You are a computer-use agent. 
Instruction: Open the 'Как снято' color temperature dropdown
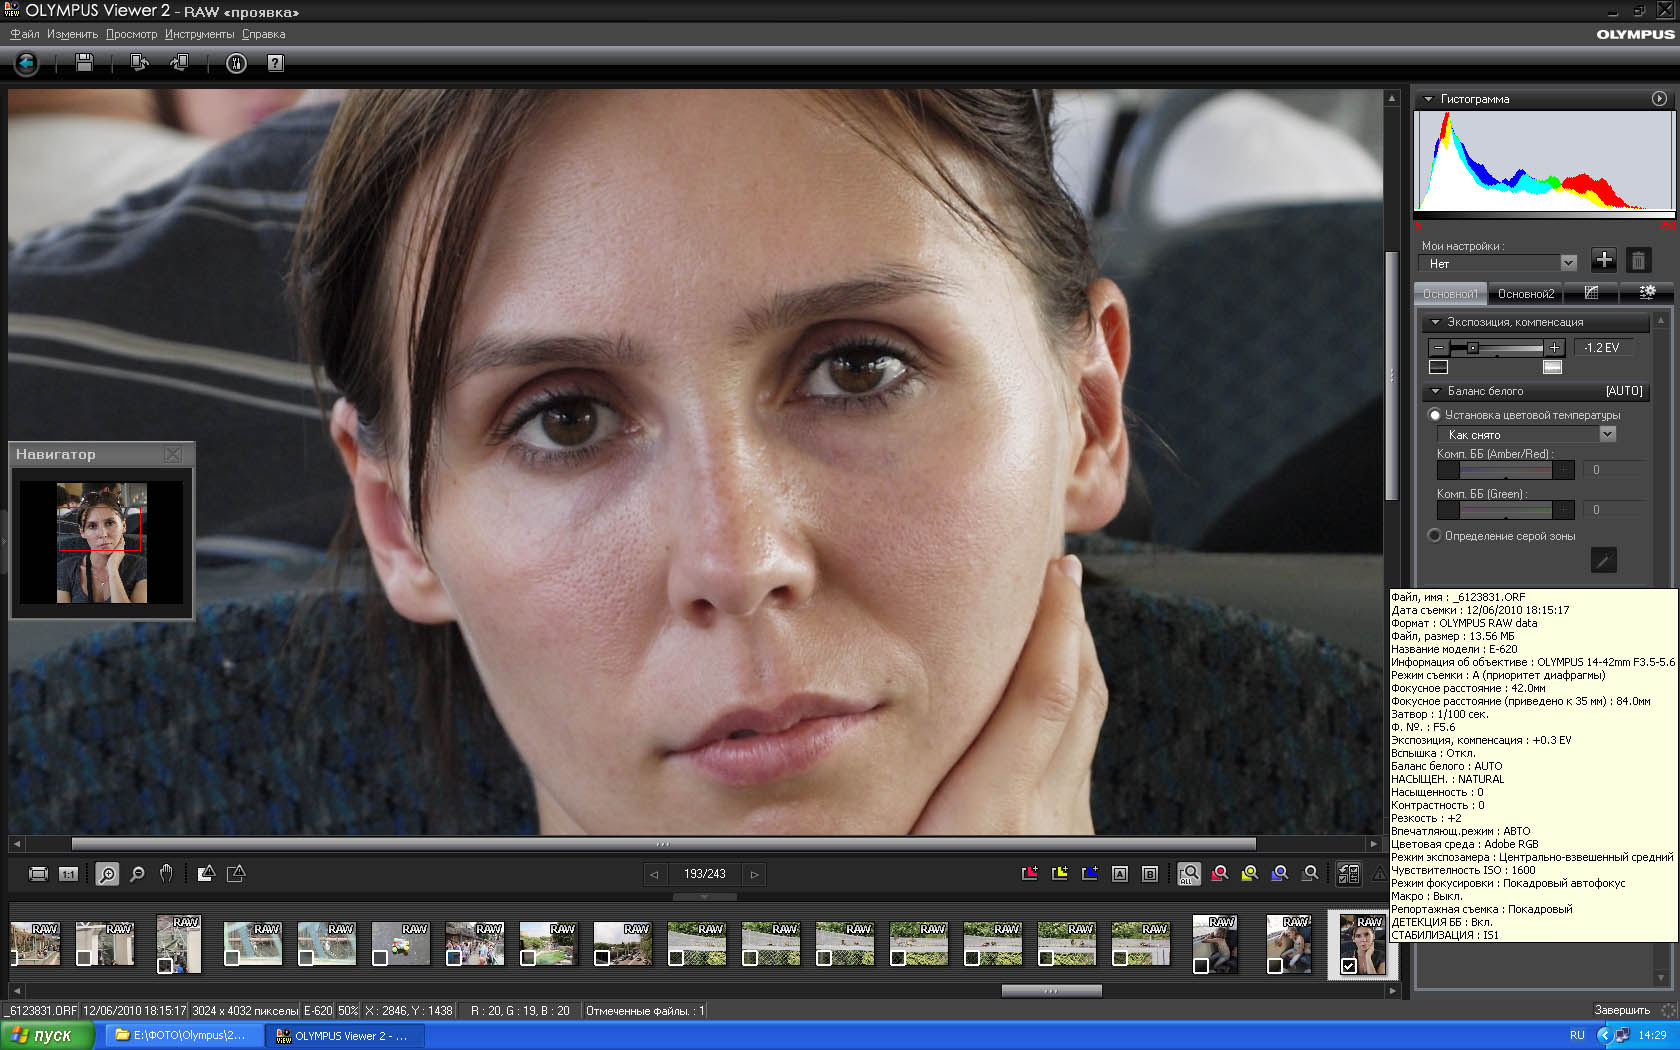tap(1526, 434)
